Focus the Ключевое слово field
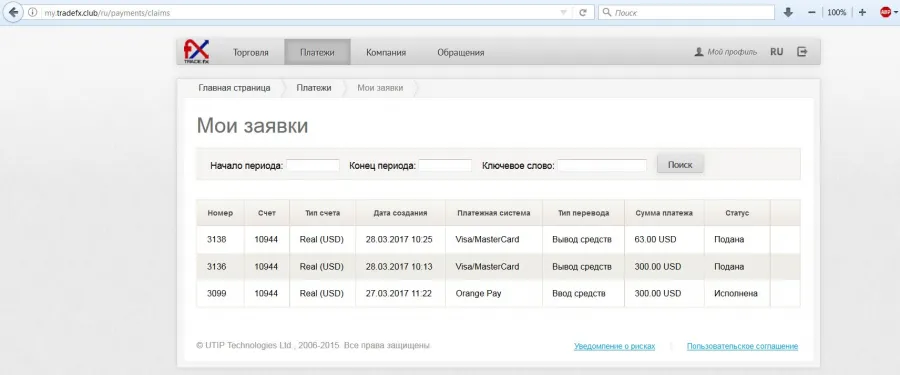 602,165
